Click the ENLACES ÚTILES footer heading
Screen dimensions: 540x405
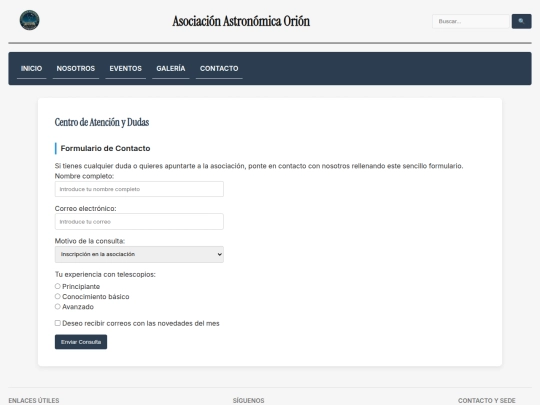point(34,401)
